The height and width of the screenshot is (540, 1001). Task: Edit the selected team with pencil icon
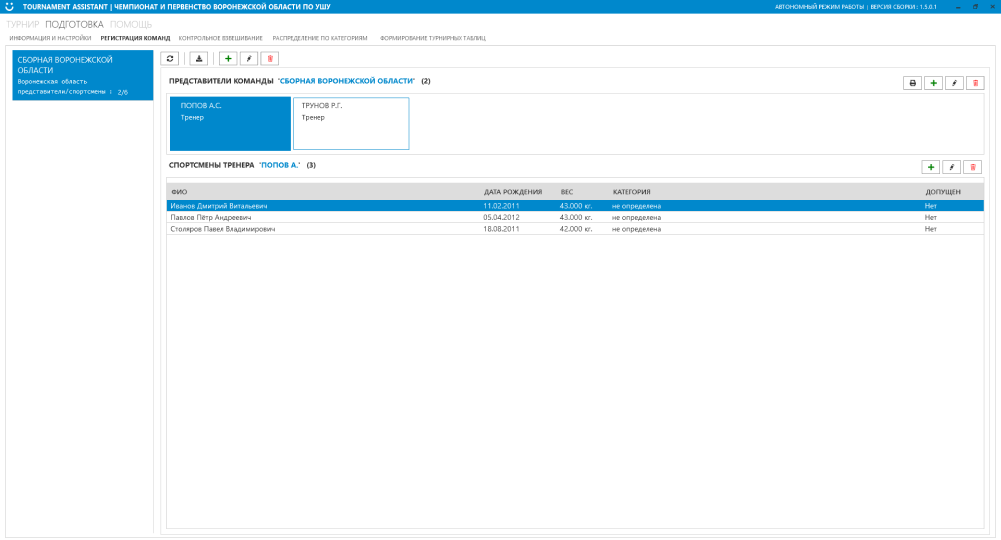[250, 59]
